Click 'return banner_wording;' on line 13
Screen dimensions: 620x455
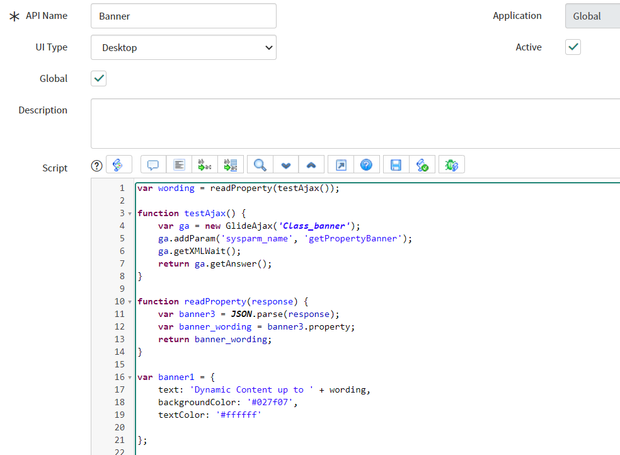[215, 340]
